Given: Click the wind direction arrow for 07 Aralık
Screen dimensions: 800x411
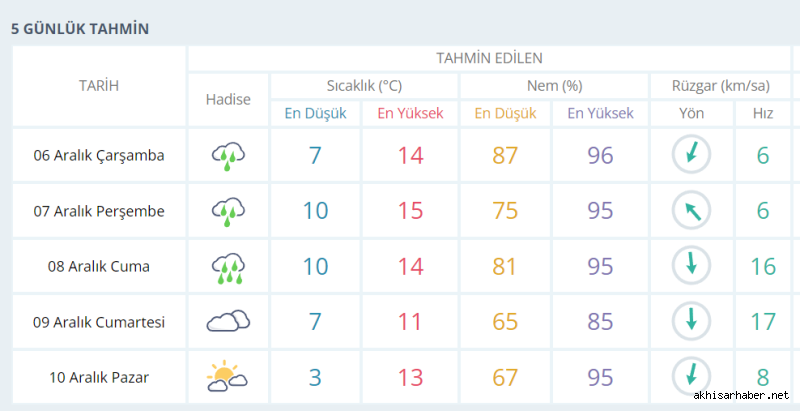Looking at the screenshot, I should point(691,211).
